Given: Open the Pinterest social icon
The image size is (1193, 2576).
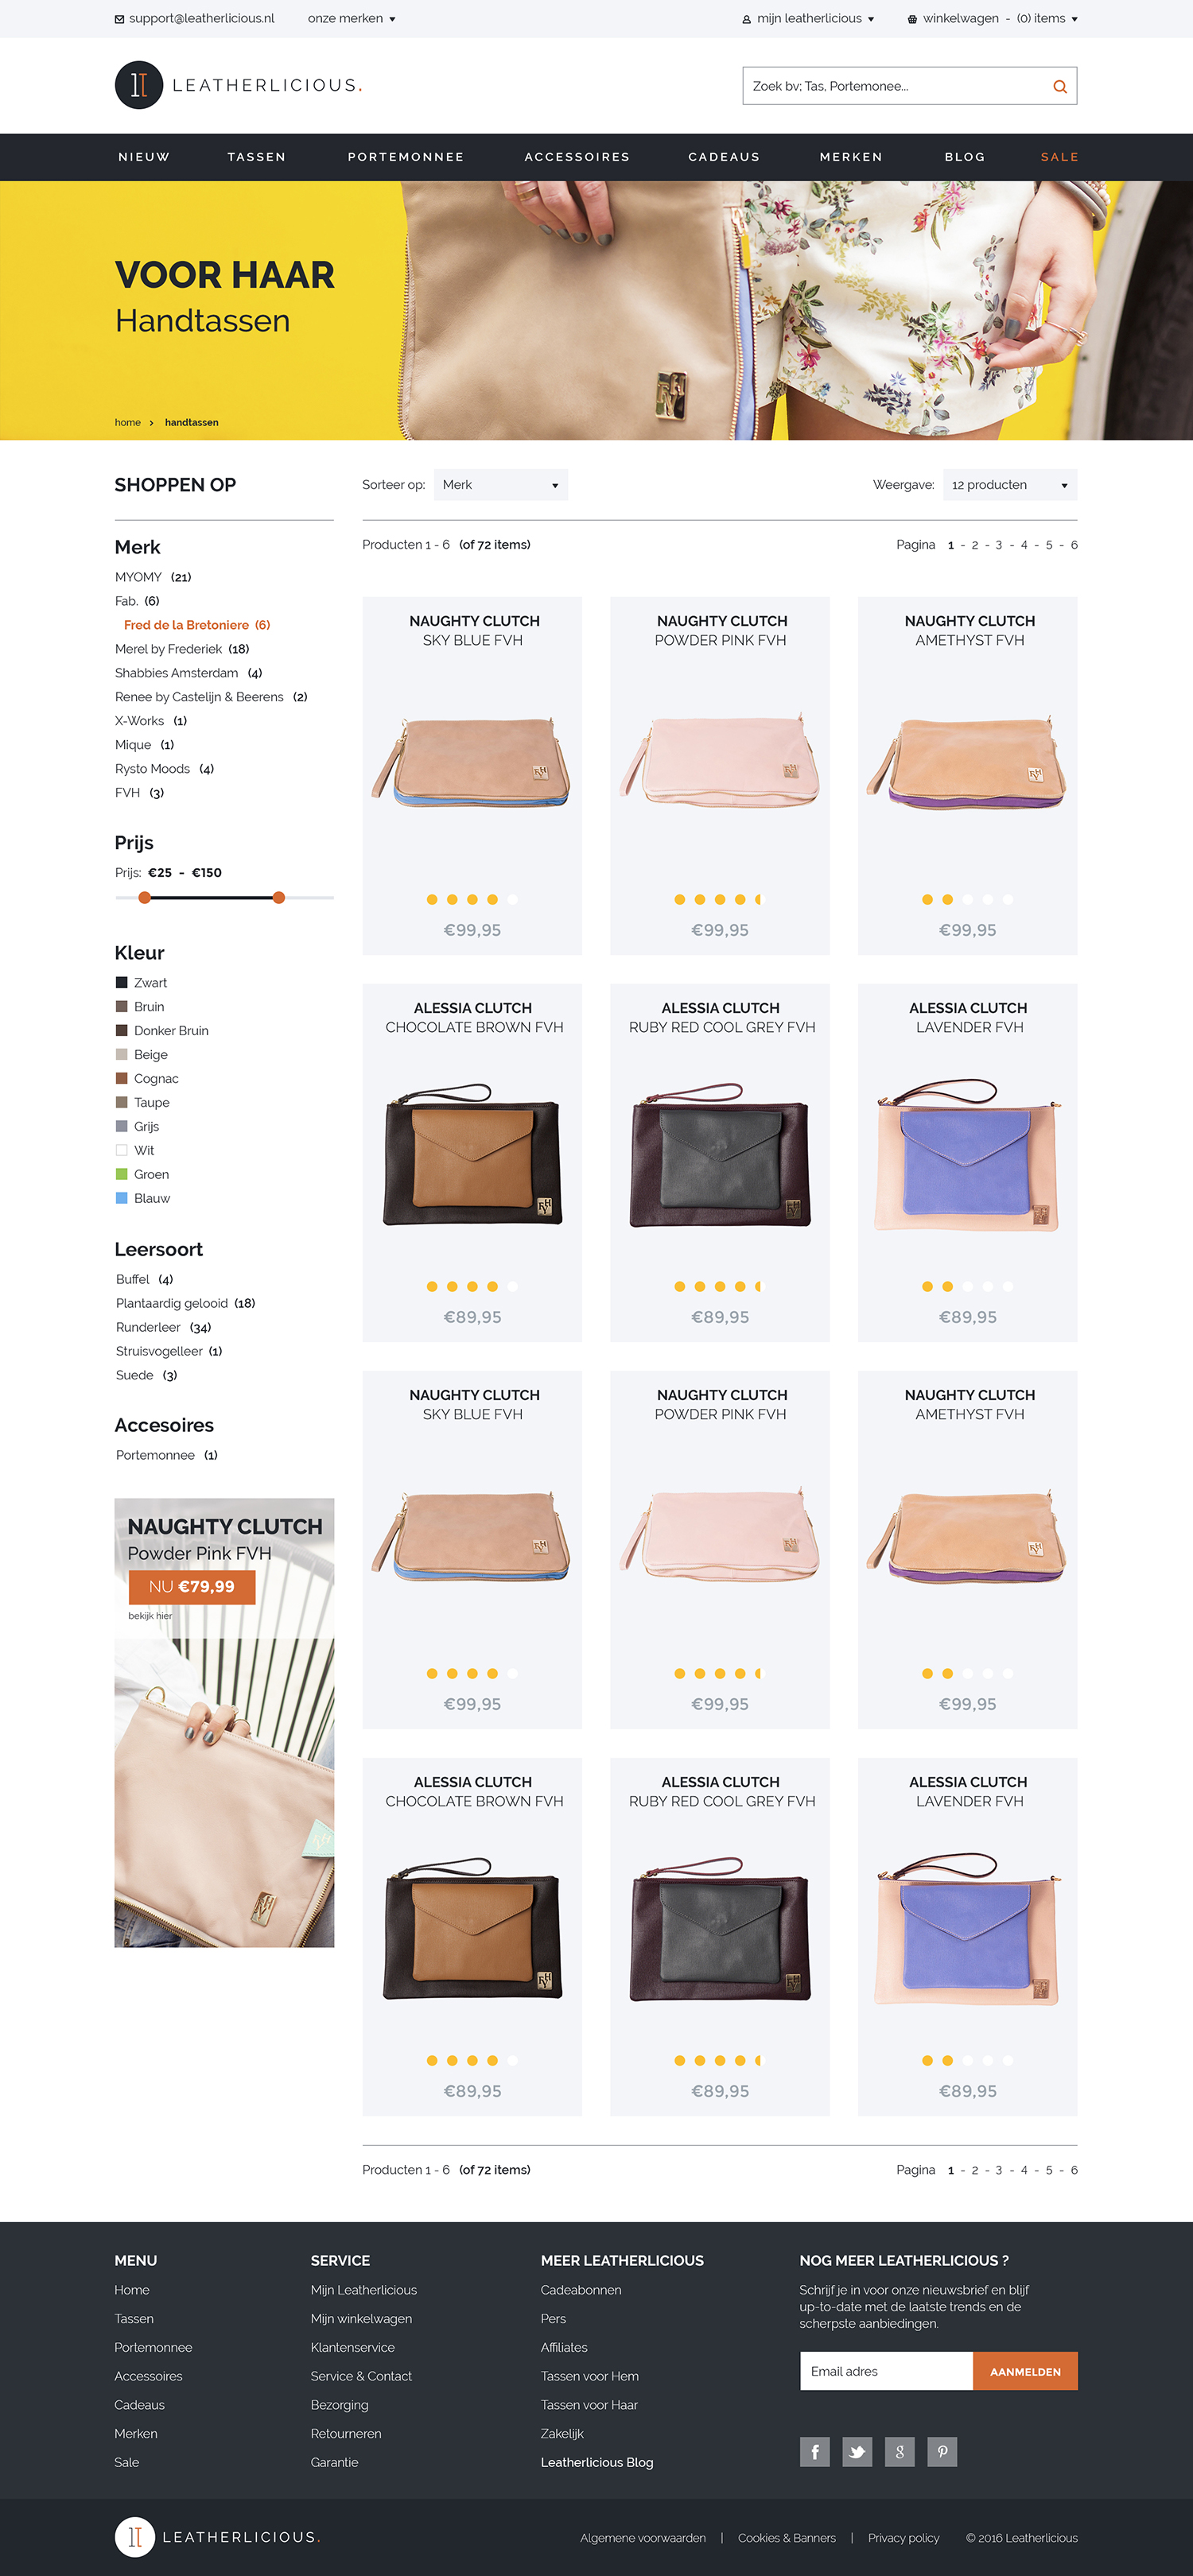Looking at the screenshot, I should coord(942,2451).
